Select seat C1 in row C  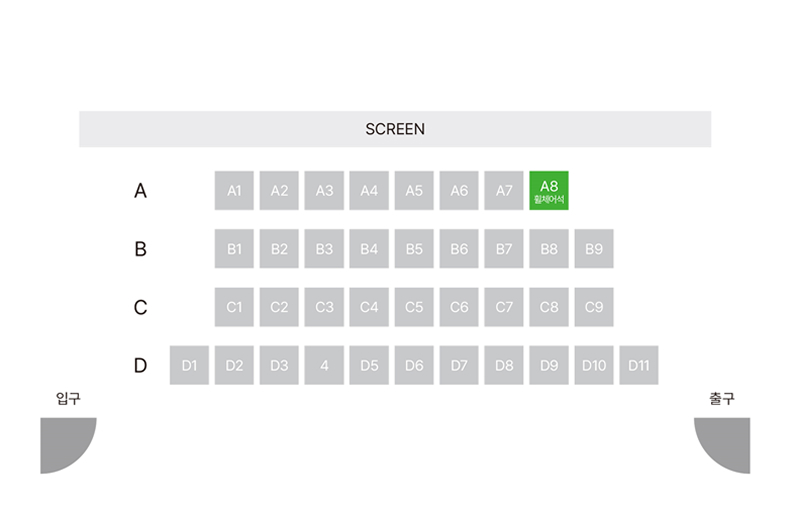coord(234,307)
